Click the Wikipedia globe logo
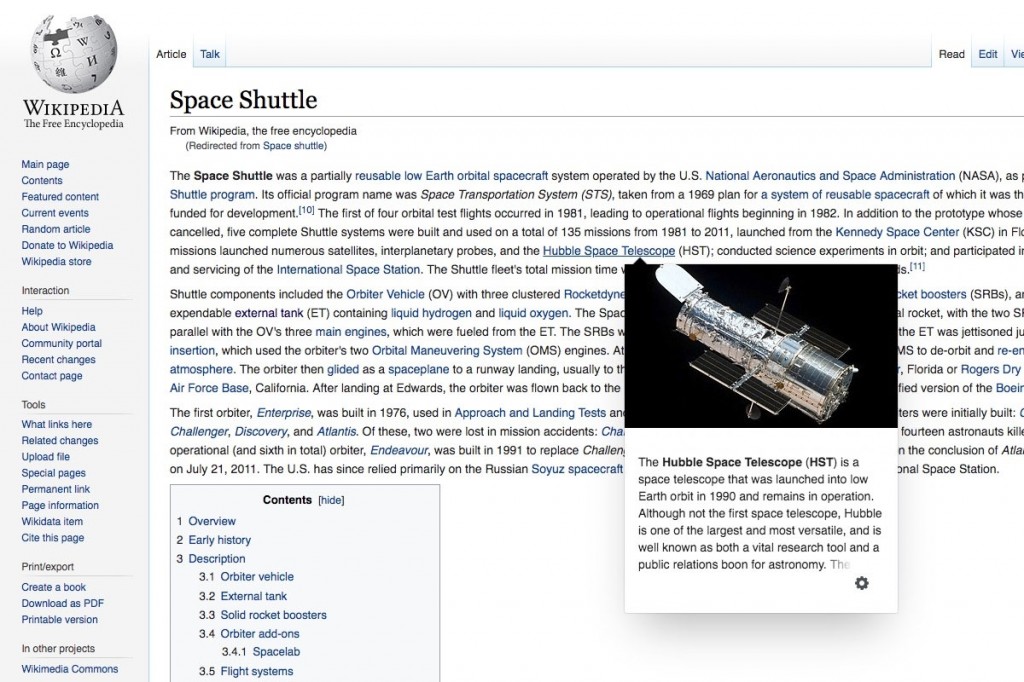The height and width of the screenshot is (682, 1024). point(74,54)
